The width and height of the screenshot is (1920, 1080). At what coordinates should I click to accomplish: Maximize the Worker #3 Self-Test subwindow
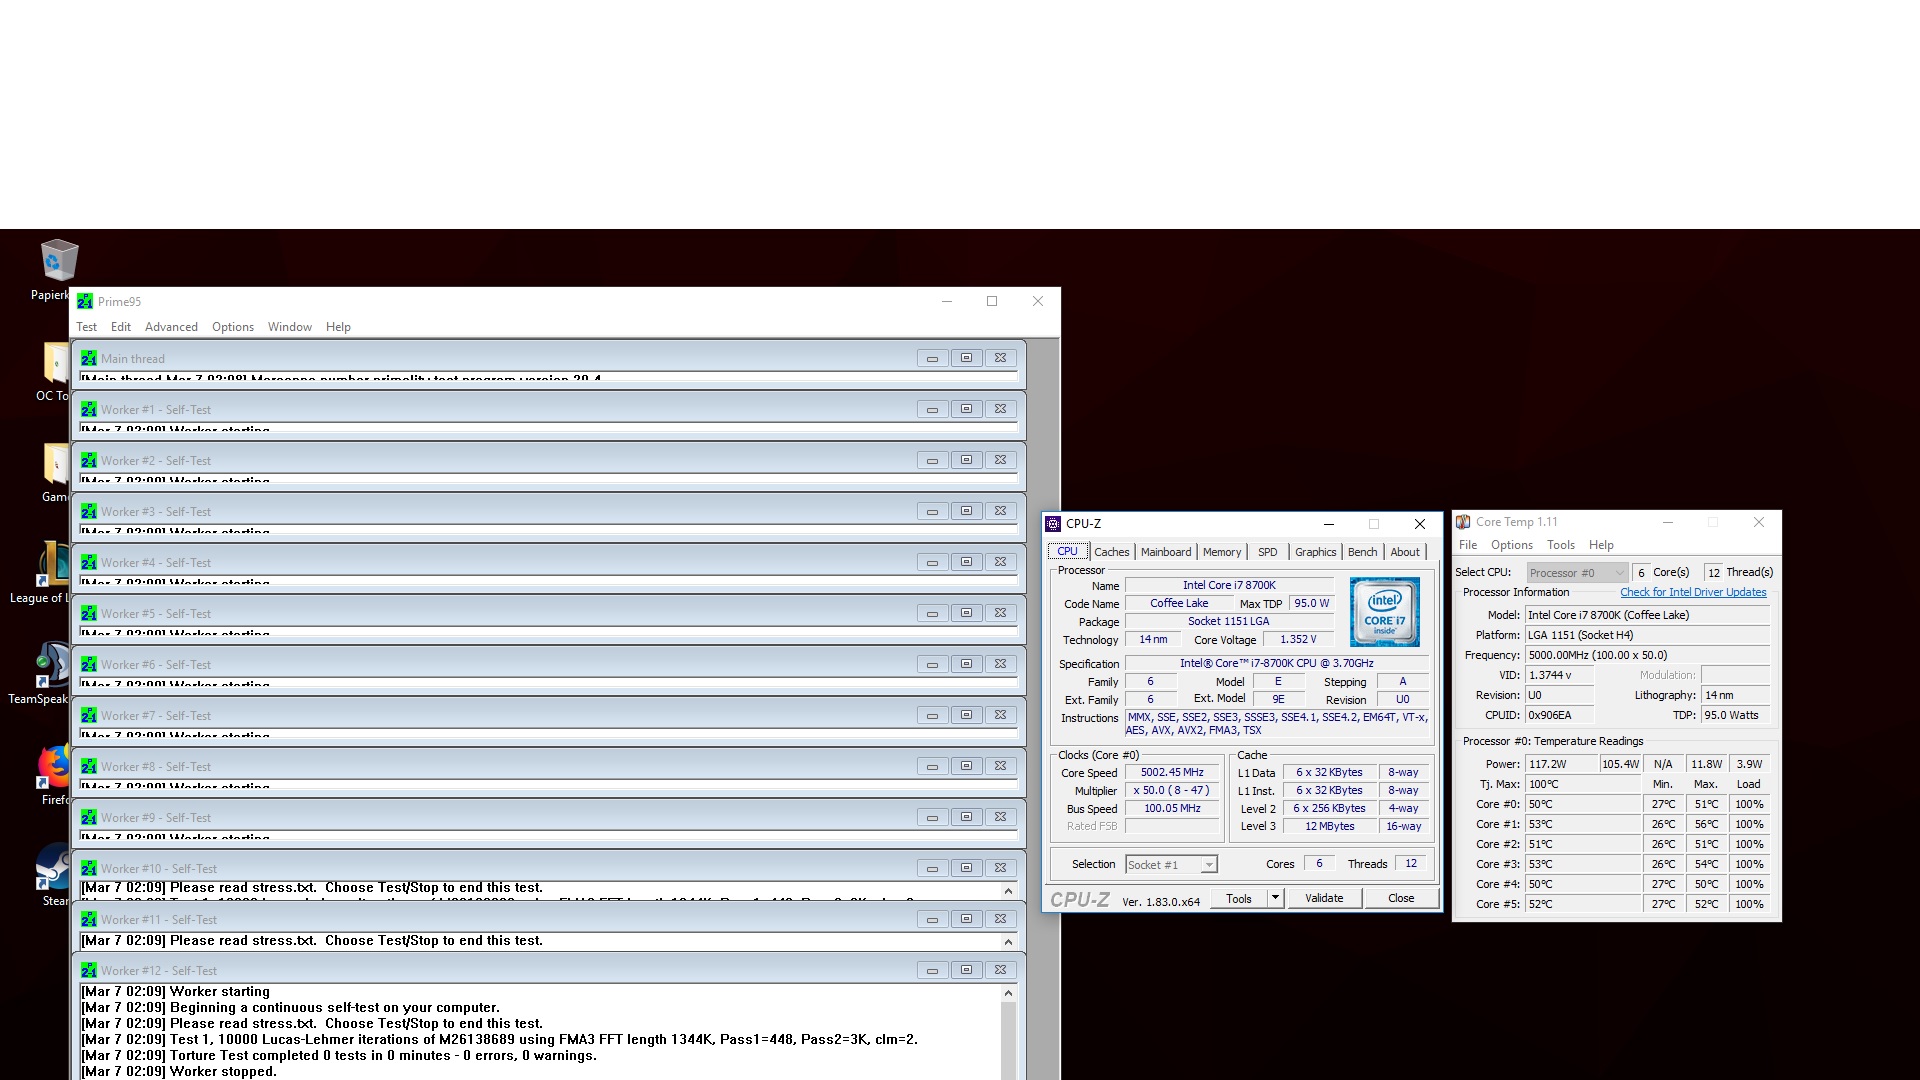pos(966,511)
